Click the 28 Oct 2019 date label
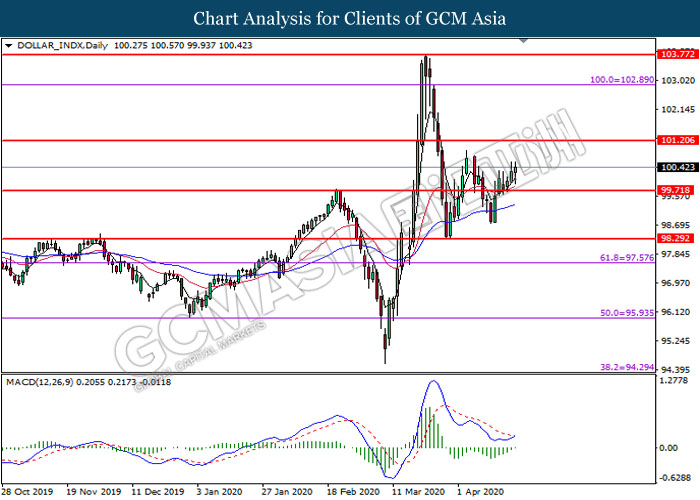Viewport: 700px width, 500px height. point(28,492)
